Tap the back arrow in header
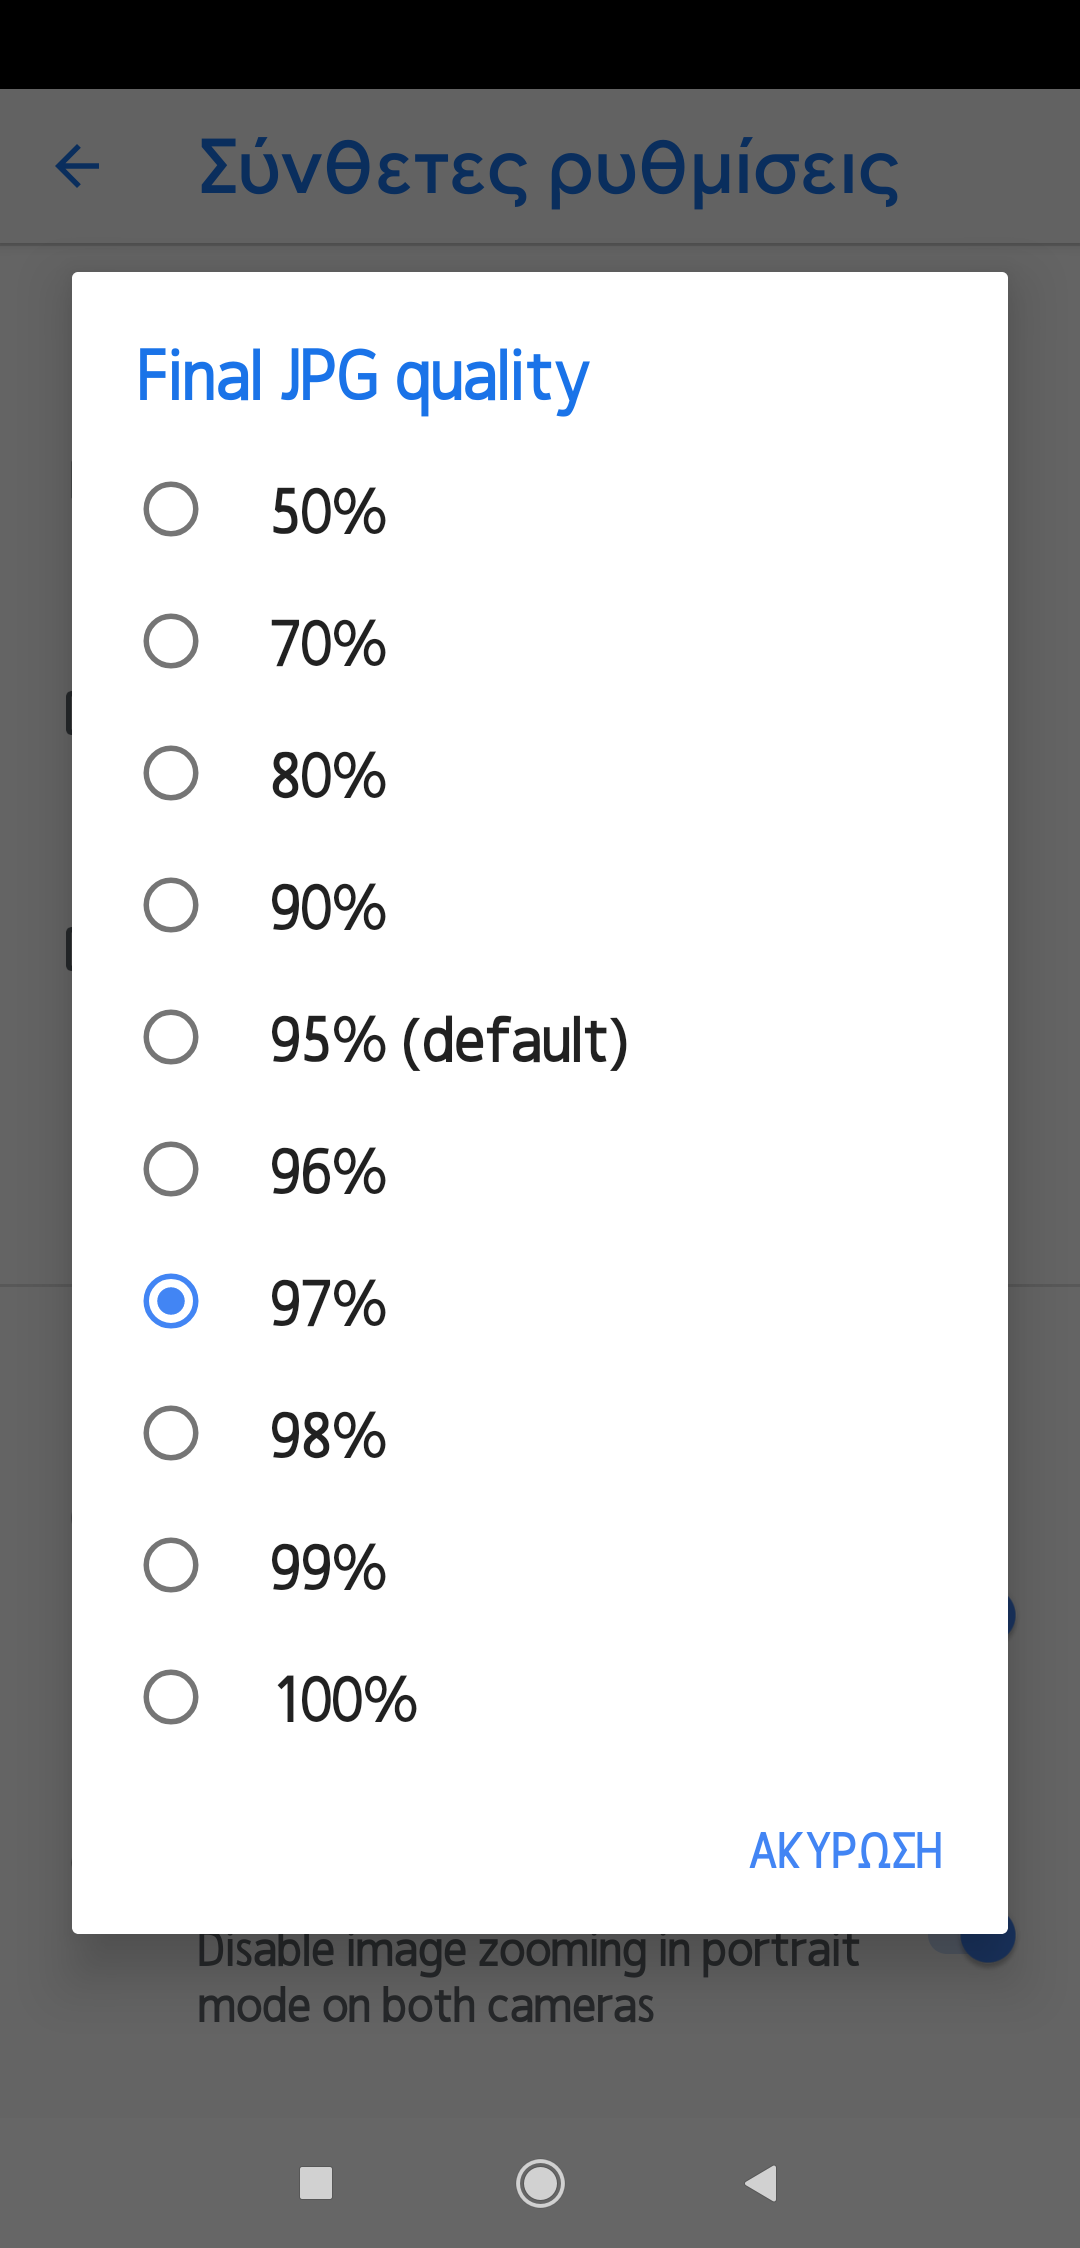This screenshot has width=1080, height=2248. [x=78, y=166]
